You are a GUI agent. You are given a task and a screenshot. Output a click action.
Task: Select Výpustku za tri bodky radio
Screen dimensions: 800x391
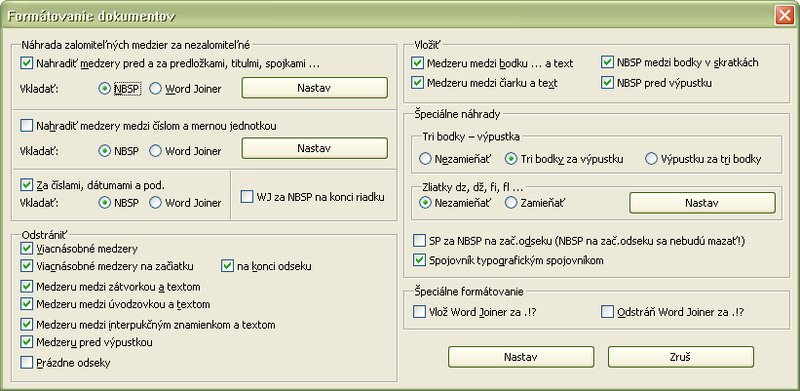coord(651,159)
